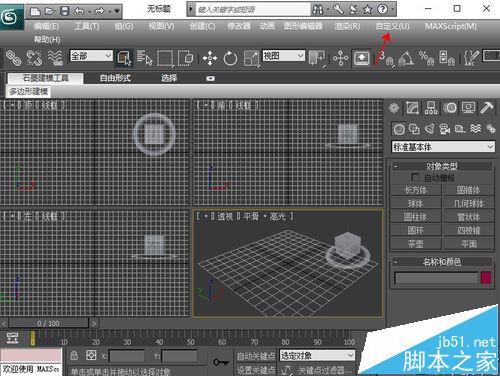Activate the Select and Move tool
This screenshot has width=500, height=376.
pyautogui.click(x=210, y=58)
